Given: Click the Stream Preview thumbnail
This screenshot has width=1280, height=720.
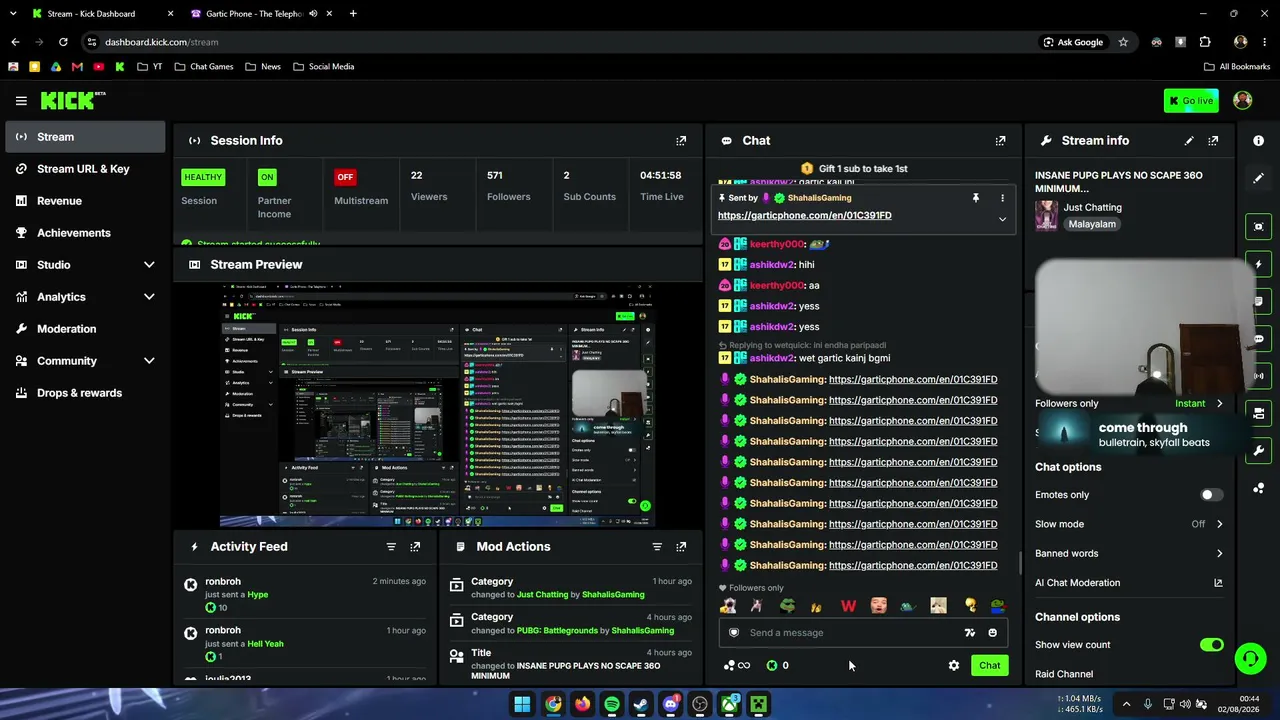Looking at the screenshot, I should [x=438, y=405].
